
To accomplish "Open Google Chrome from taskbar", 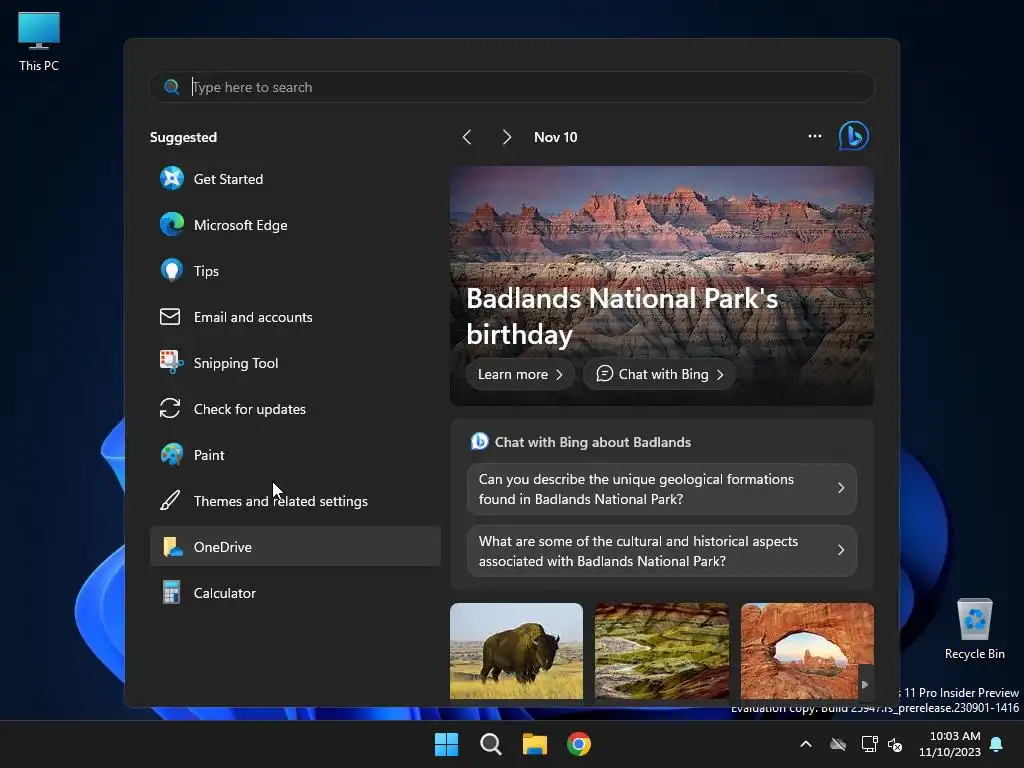I will point(579,744).
